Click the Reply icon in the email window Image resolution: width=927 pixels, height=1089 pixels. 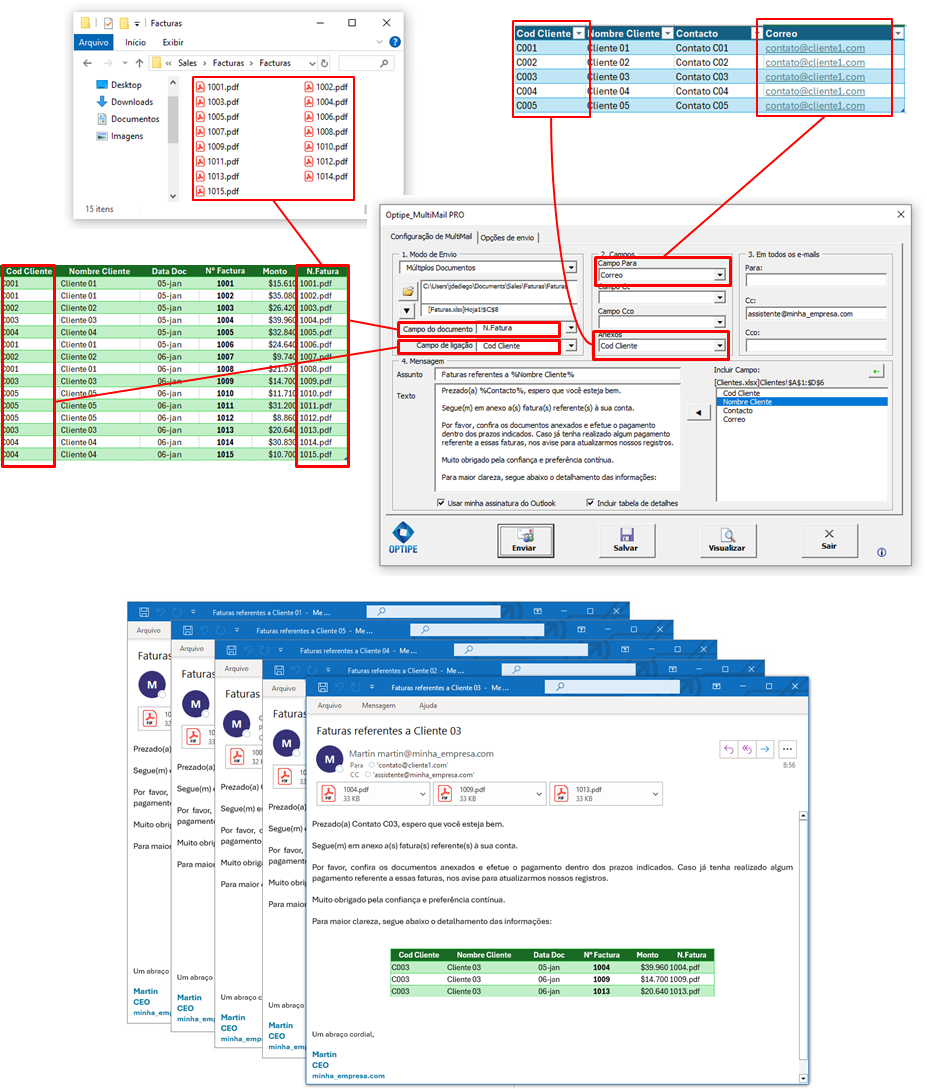pos(728,749)
